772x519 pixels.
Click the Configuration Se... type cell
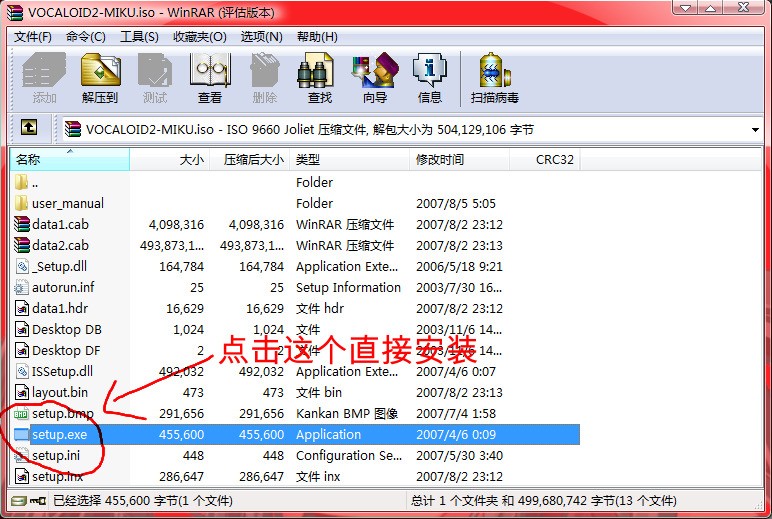tap(349, 455)
